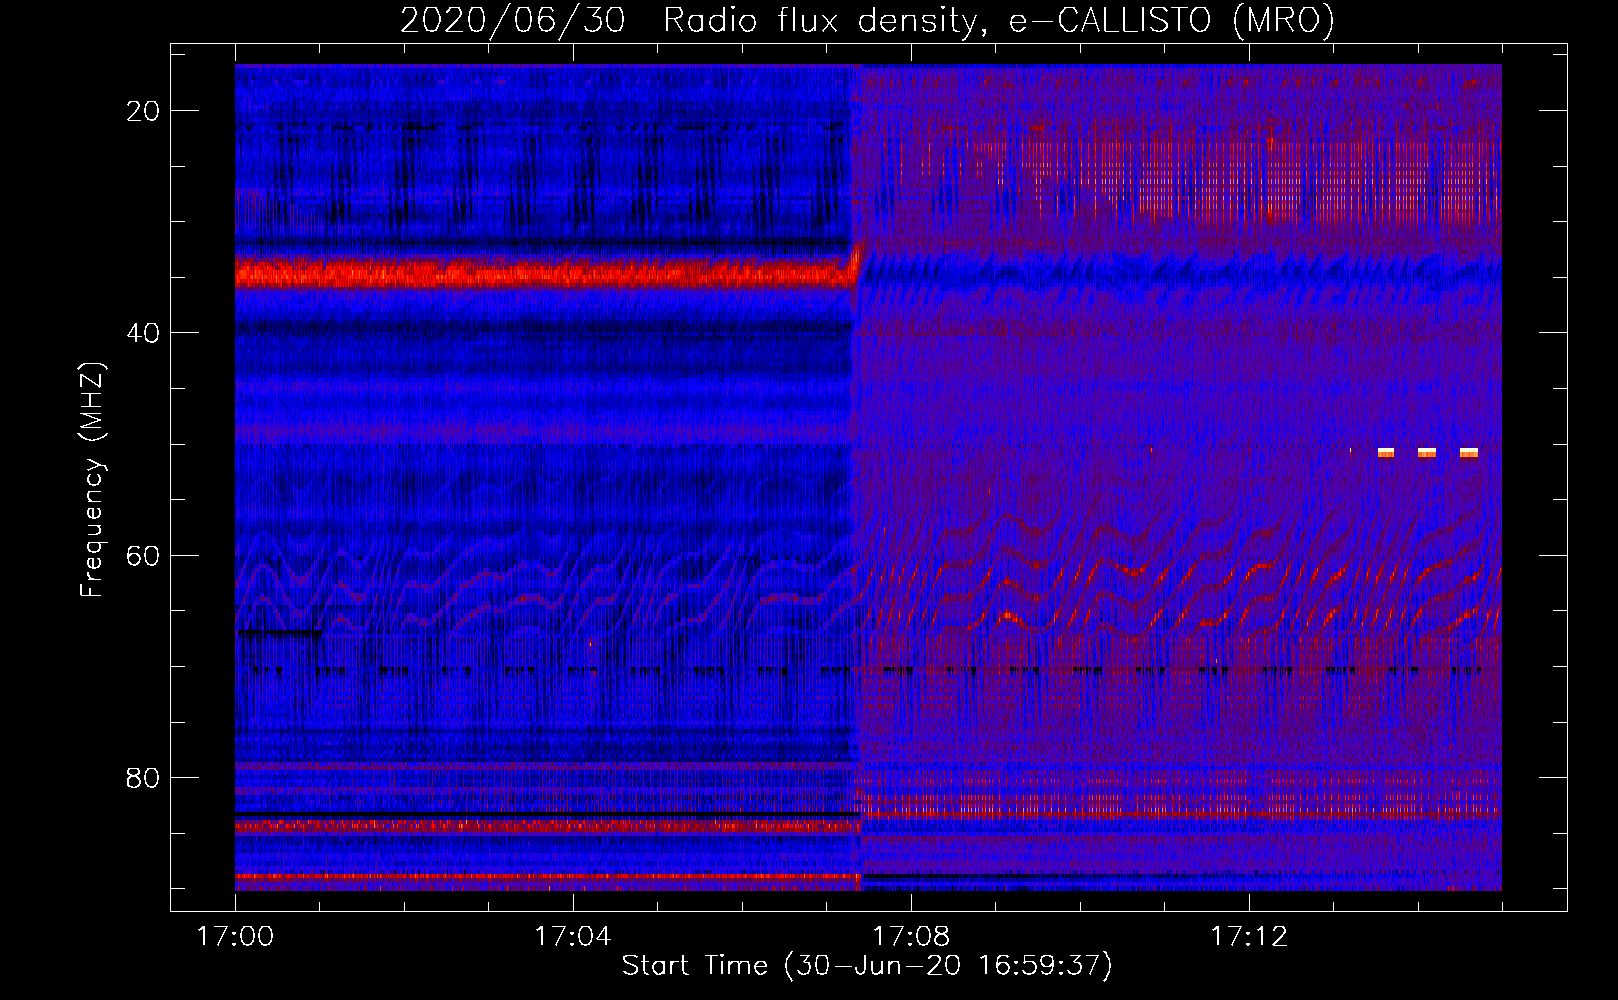Click the '17:00' time tick label

click(x=235, y=936)
